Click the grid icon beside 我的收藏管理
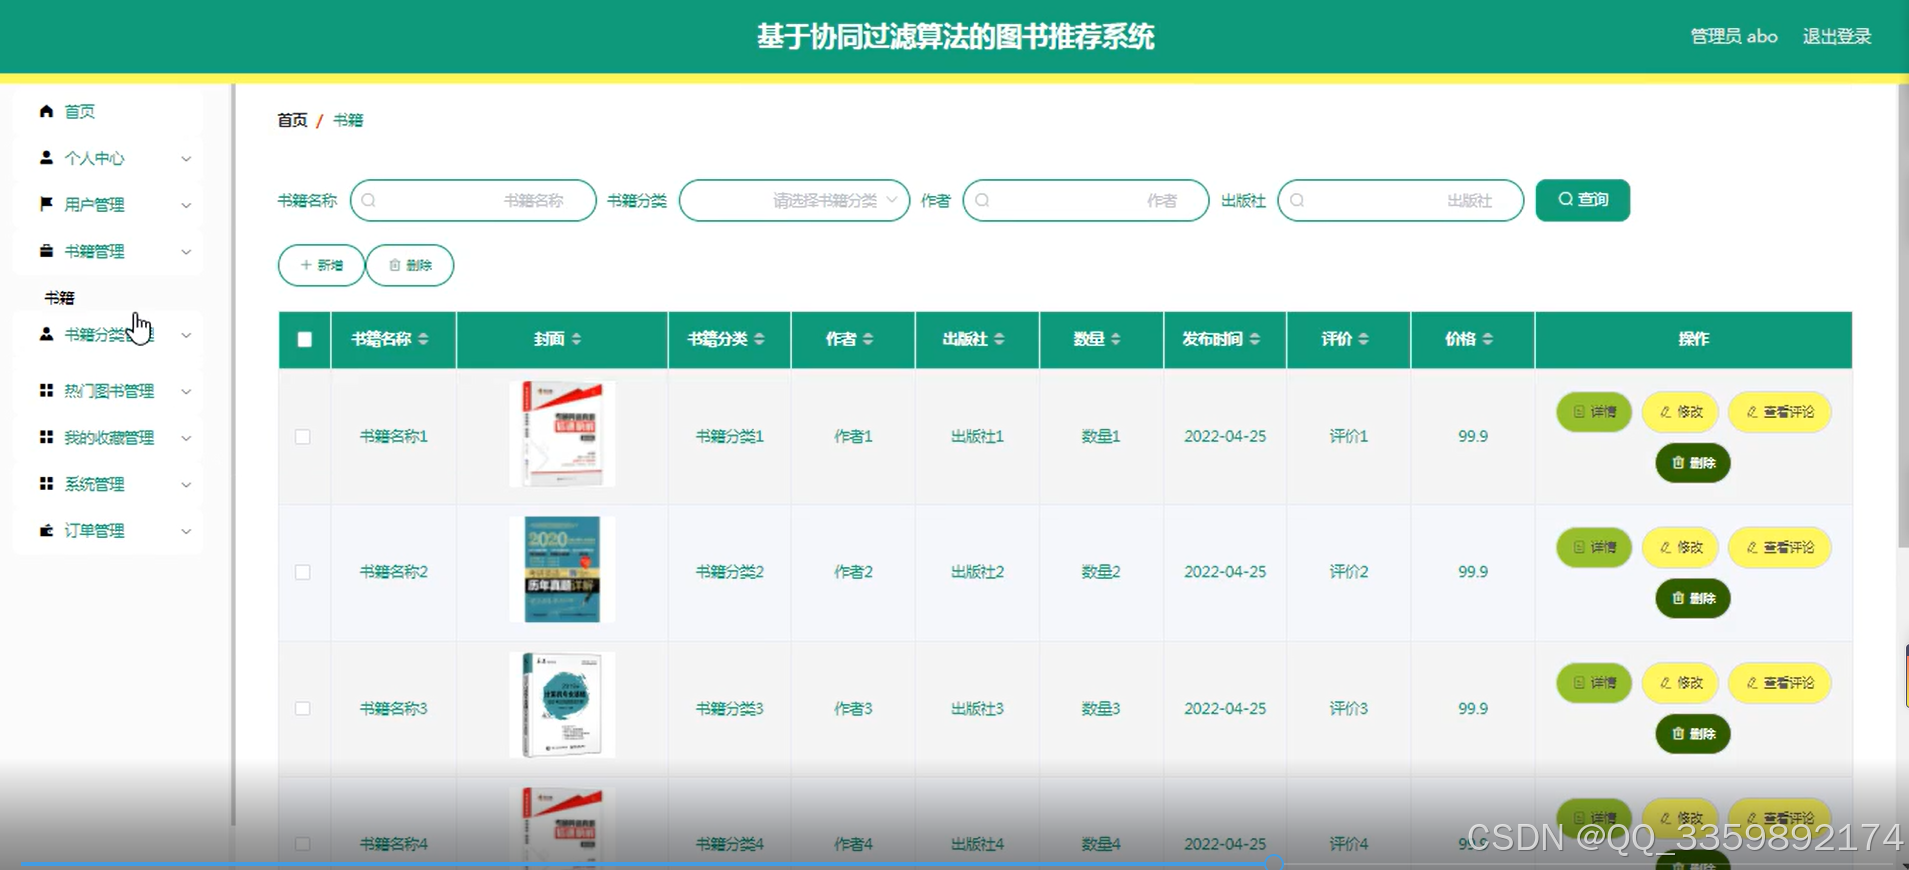The image size is (1909, 870). coord(46,437)
